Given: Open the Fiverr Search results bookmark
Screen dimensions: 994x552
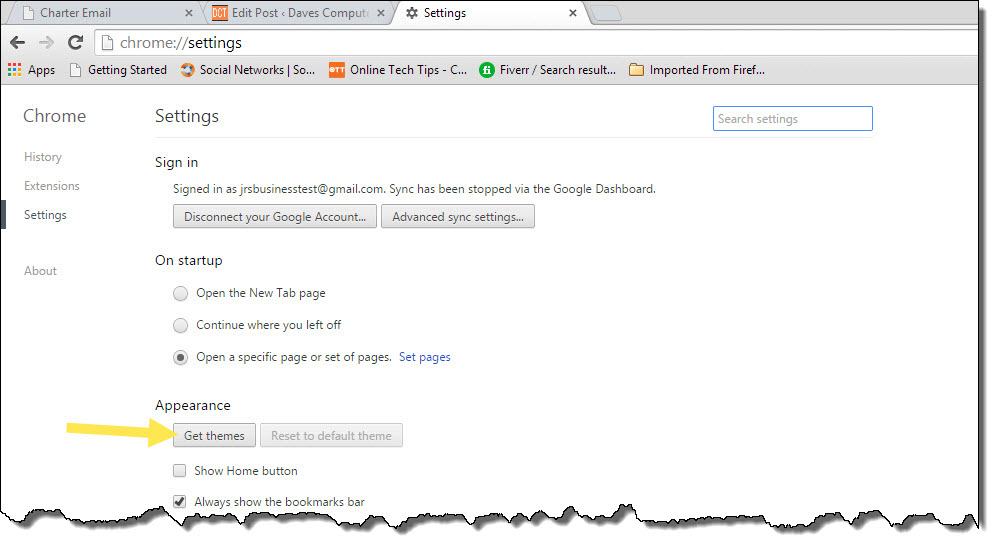Looking at the screenshot, I should [547, 70].
